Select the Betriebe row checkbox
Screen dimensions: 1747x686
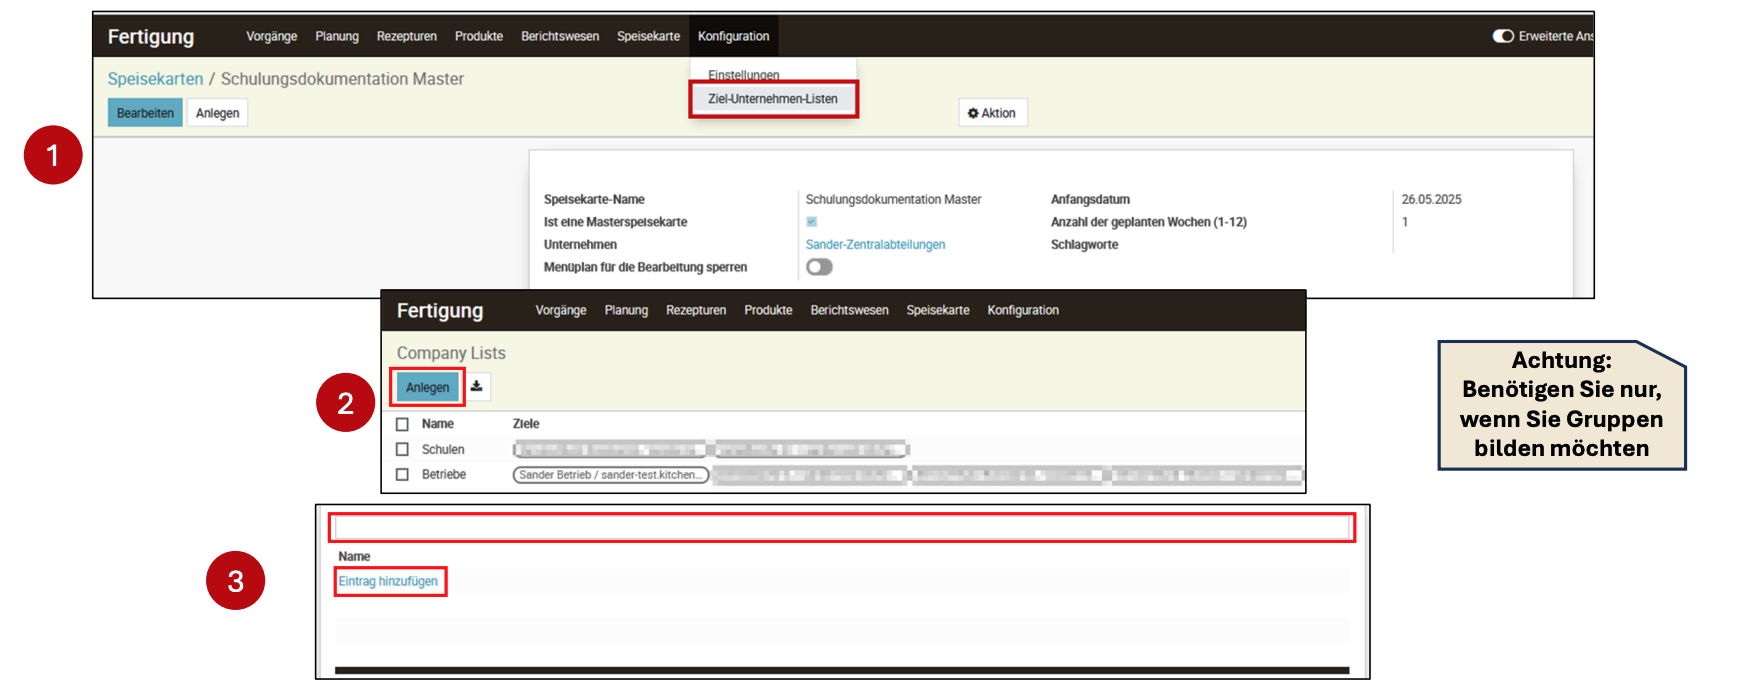(x=402, y=475)
